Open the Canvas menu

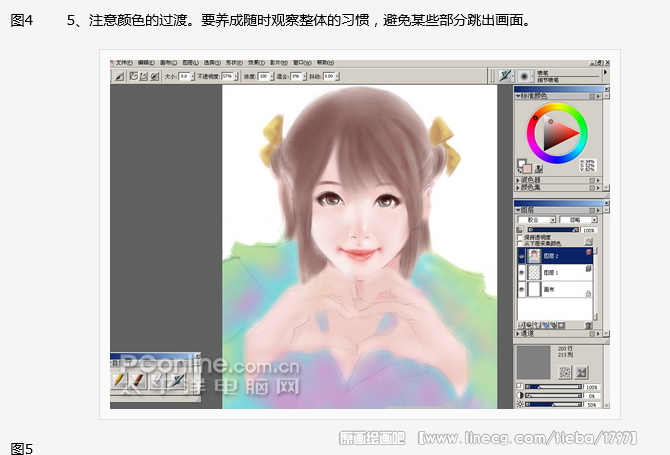168,63
